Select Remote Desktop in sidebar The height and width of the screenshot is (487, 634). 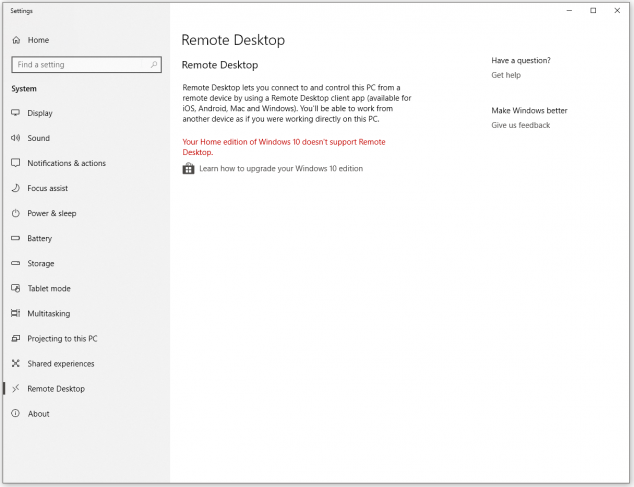point(56,389)
